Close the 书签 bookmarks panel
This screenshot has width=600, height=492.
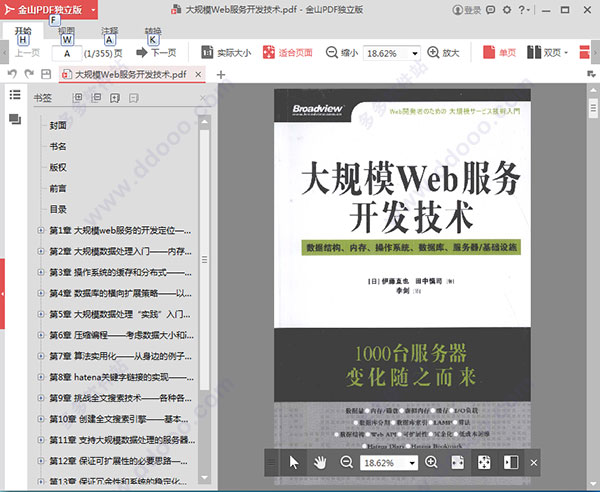203,99
